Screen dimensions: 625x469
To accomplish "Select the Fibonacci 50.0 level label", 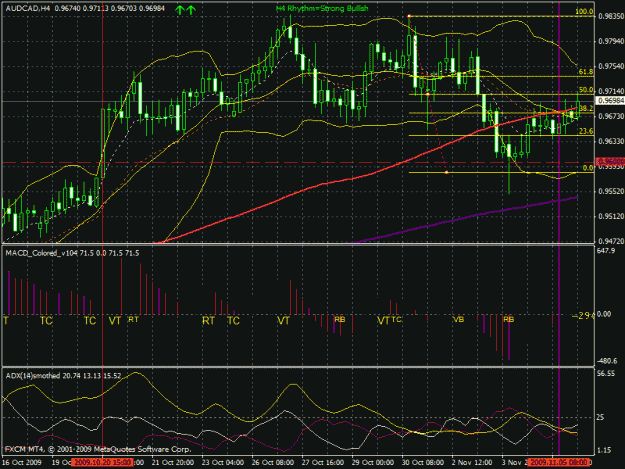I will tap(586, 90).
